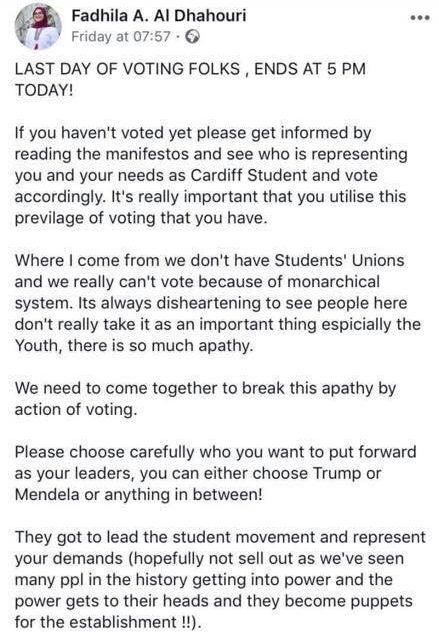Image resolution: width=439 pixels, height=632 pixels.
Task: Click the line beginning 'Please choose carefully'
Action: 216,452
